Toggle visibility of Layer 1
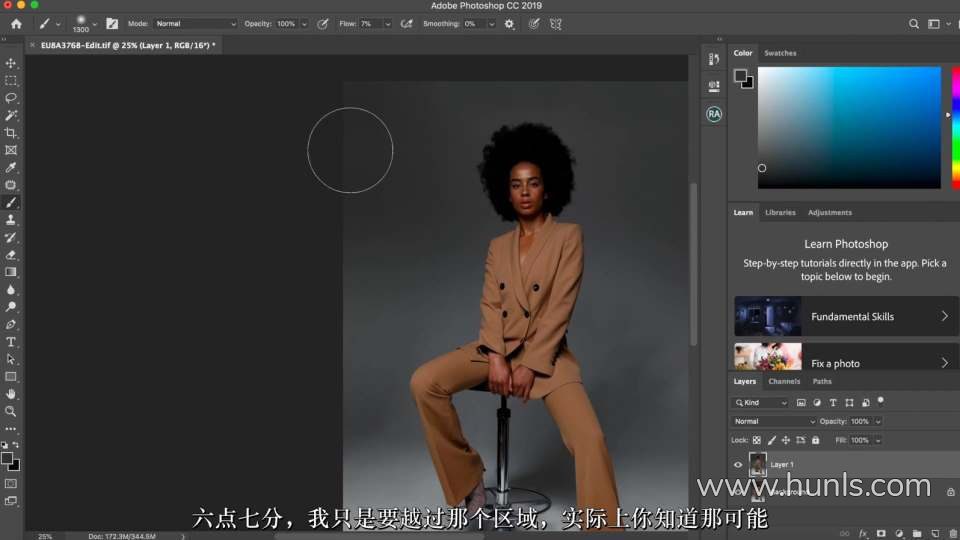This screenshot has width=960, height=540. click(738, 464)
